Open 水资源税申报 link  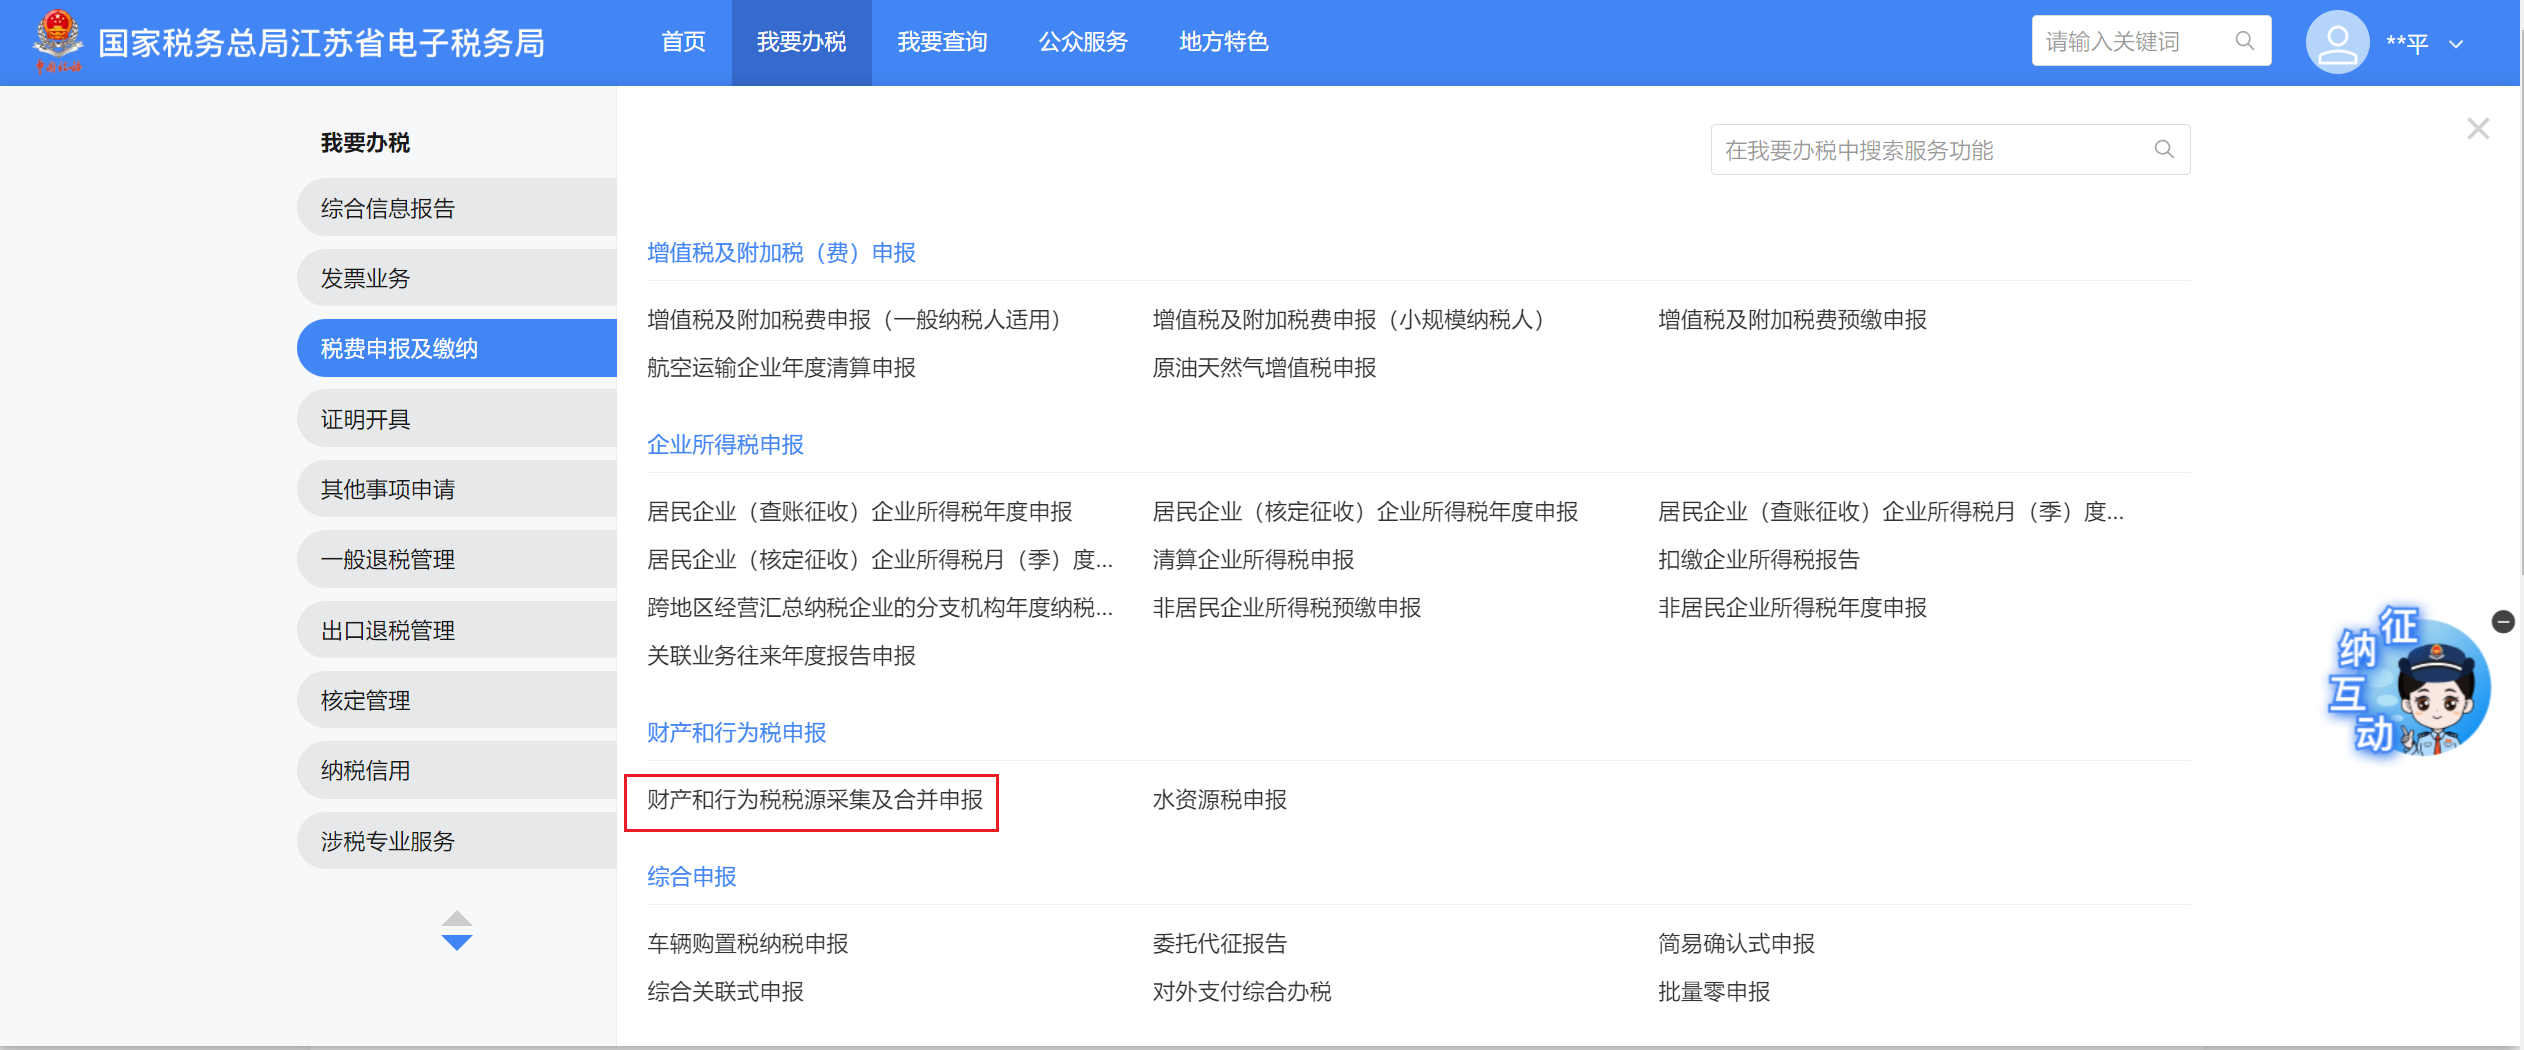coord(1219,800)
